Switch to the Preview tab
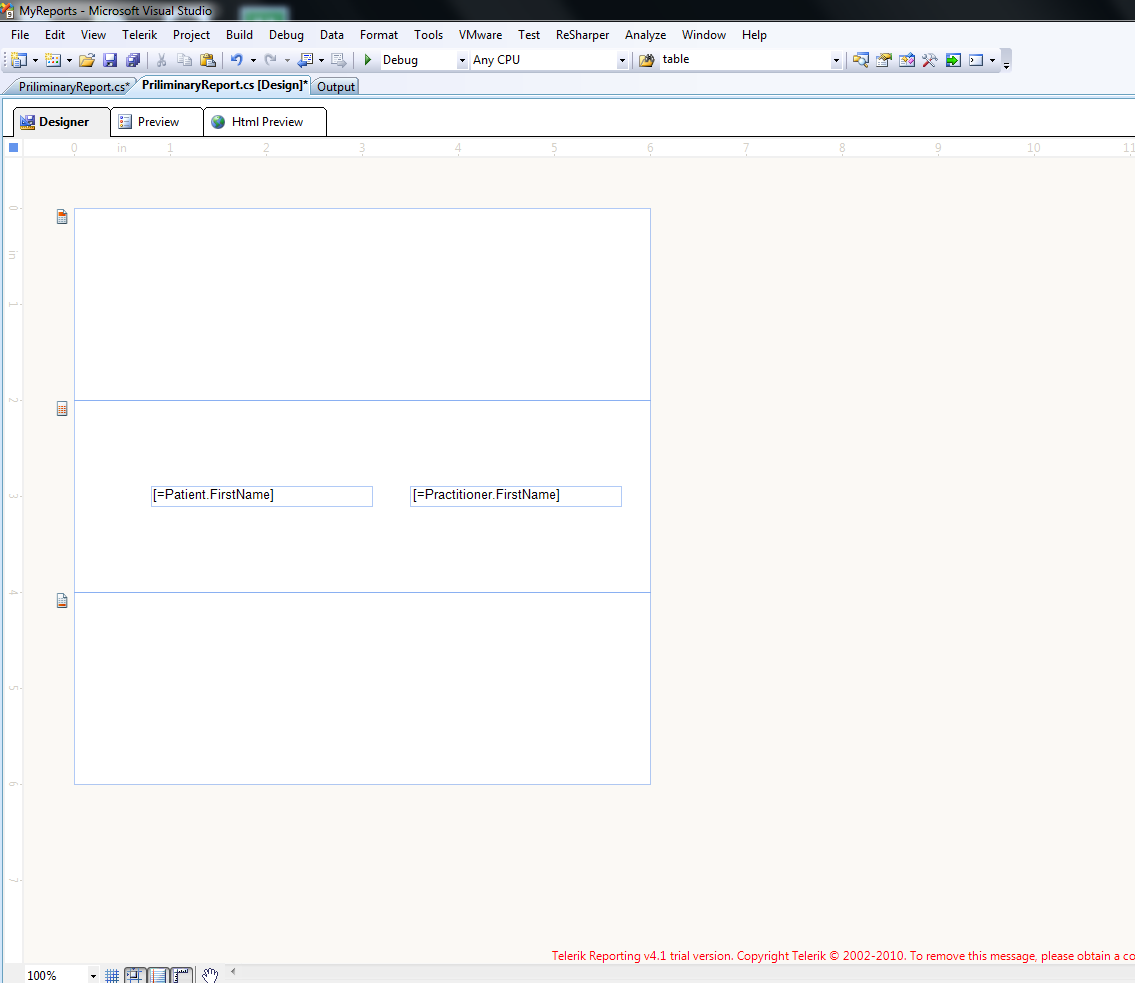Screen dimensions: 1135x983 [158, 122]
